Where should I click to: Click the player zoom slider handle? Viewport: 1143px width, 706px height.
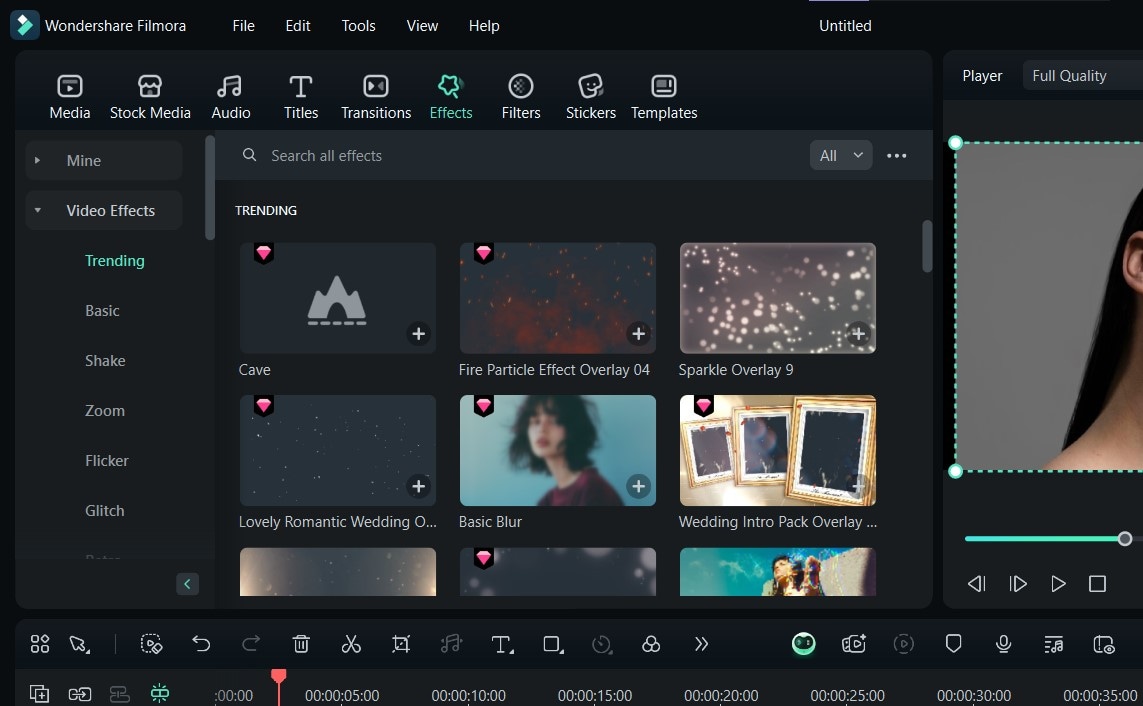(x=1125, y=538)
